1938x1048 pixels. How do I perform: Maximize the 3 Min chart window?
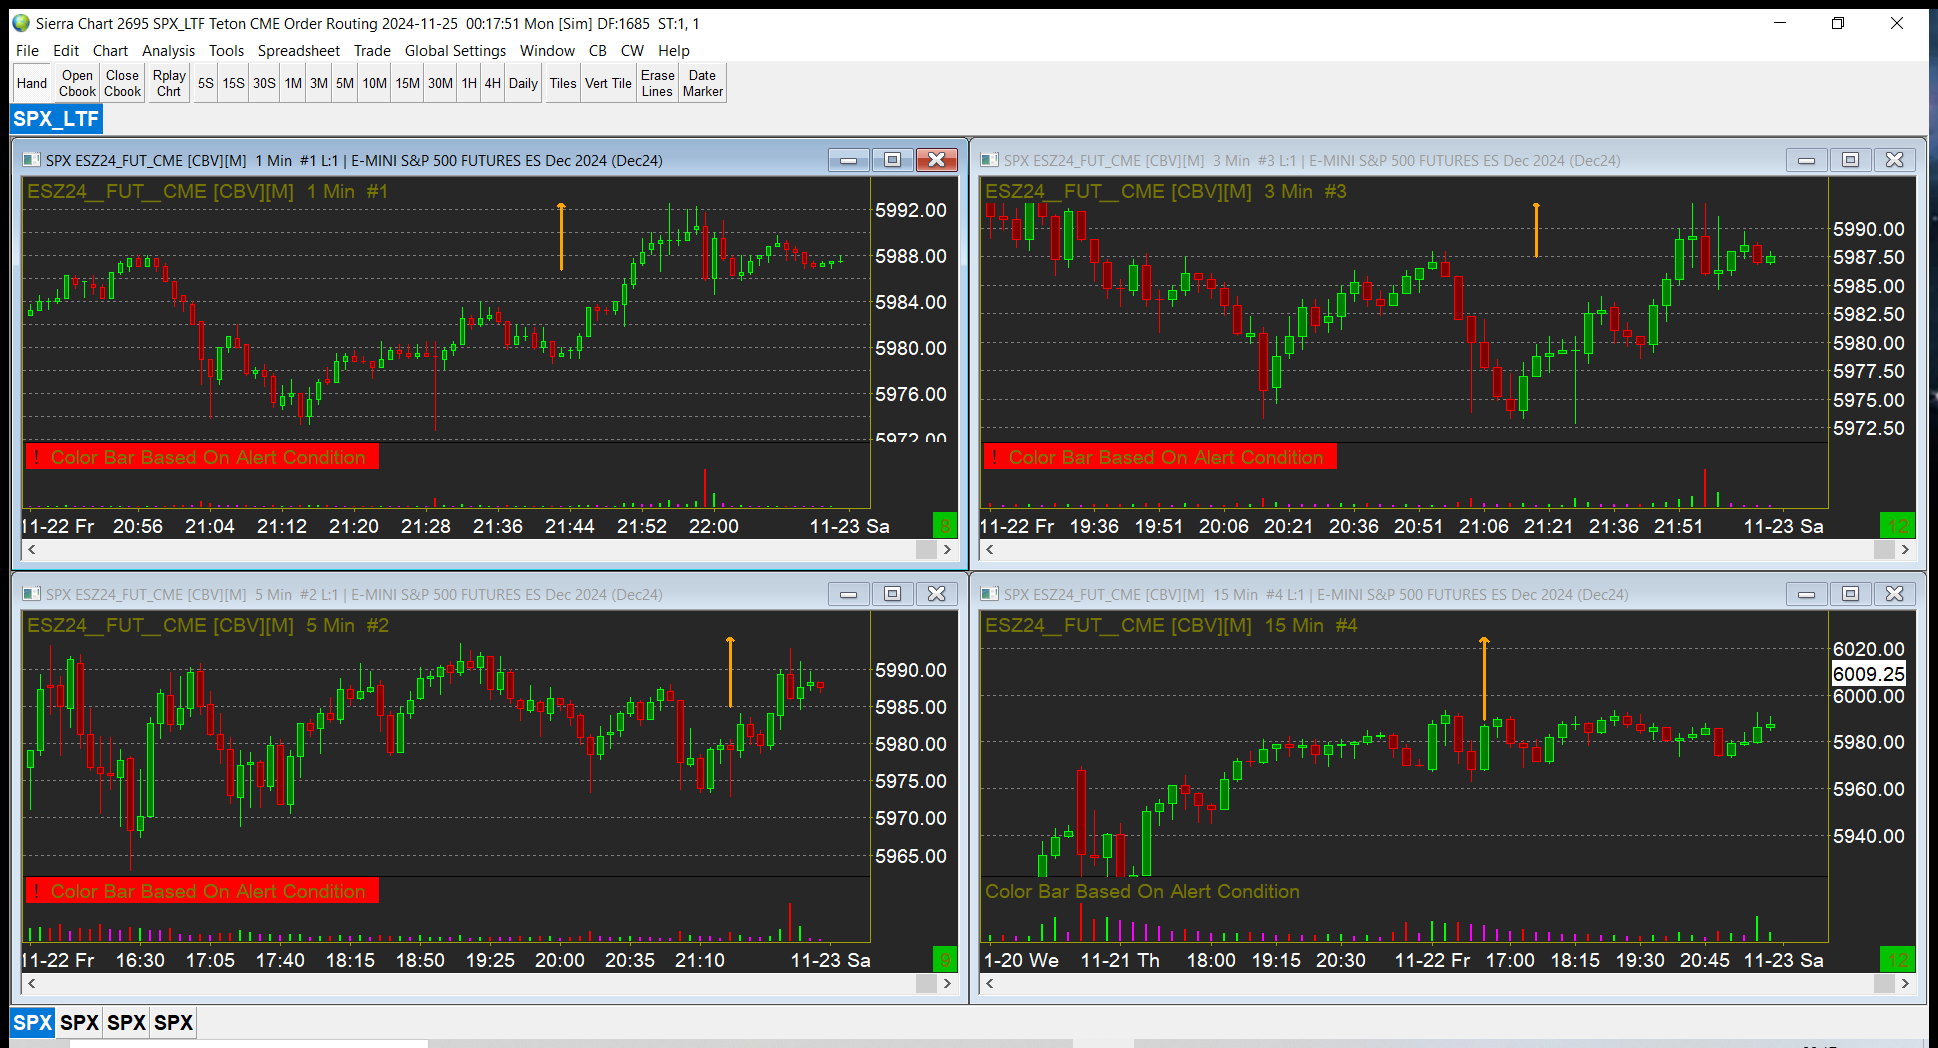point(1850,160)
